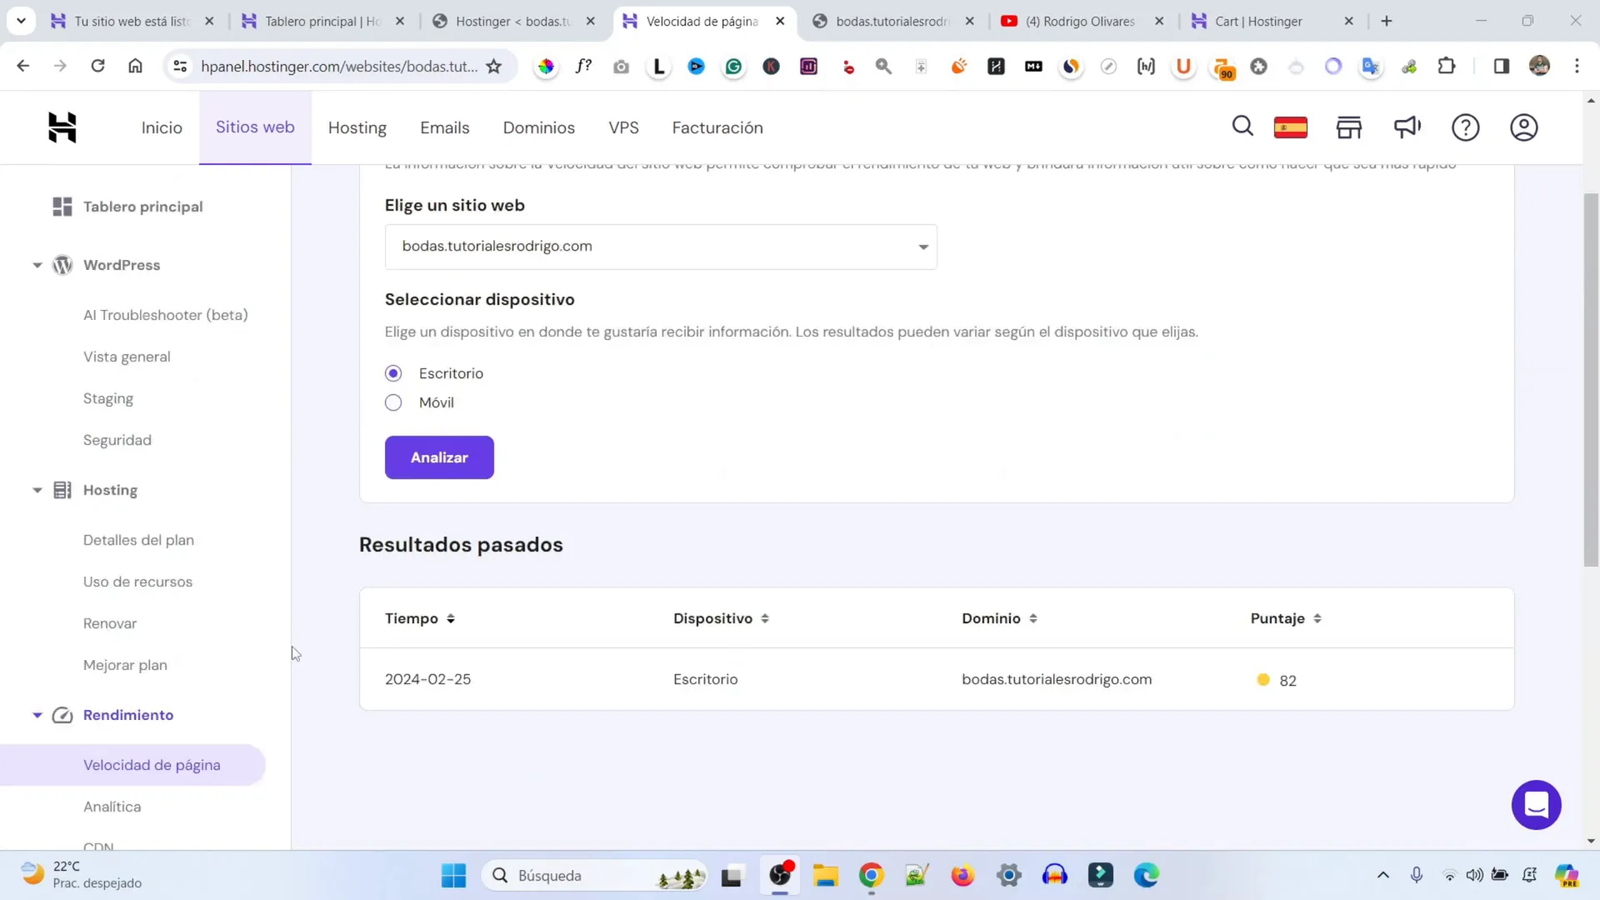Collapse the Hosting sidebar section
The image size is (1600, 900).
(37, 490)
